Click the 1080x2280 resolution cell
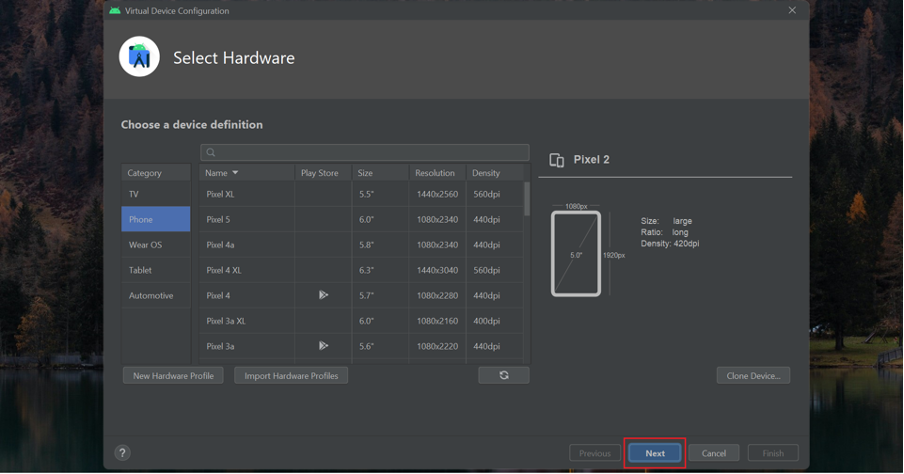Screen dimensions: 904x474 [437, 295]
